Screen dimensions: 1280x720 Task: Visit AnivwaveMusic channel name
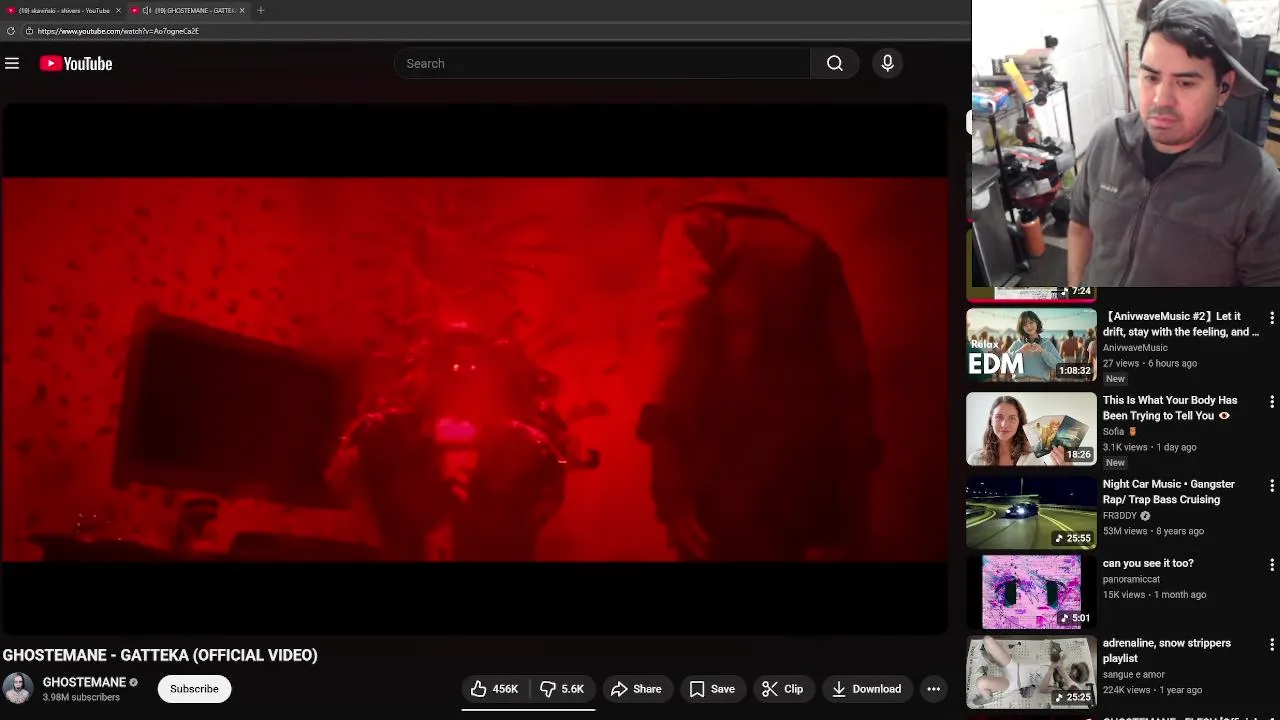click(x=1135, y=348)
